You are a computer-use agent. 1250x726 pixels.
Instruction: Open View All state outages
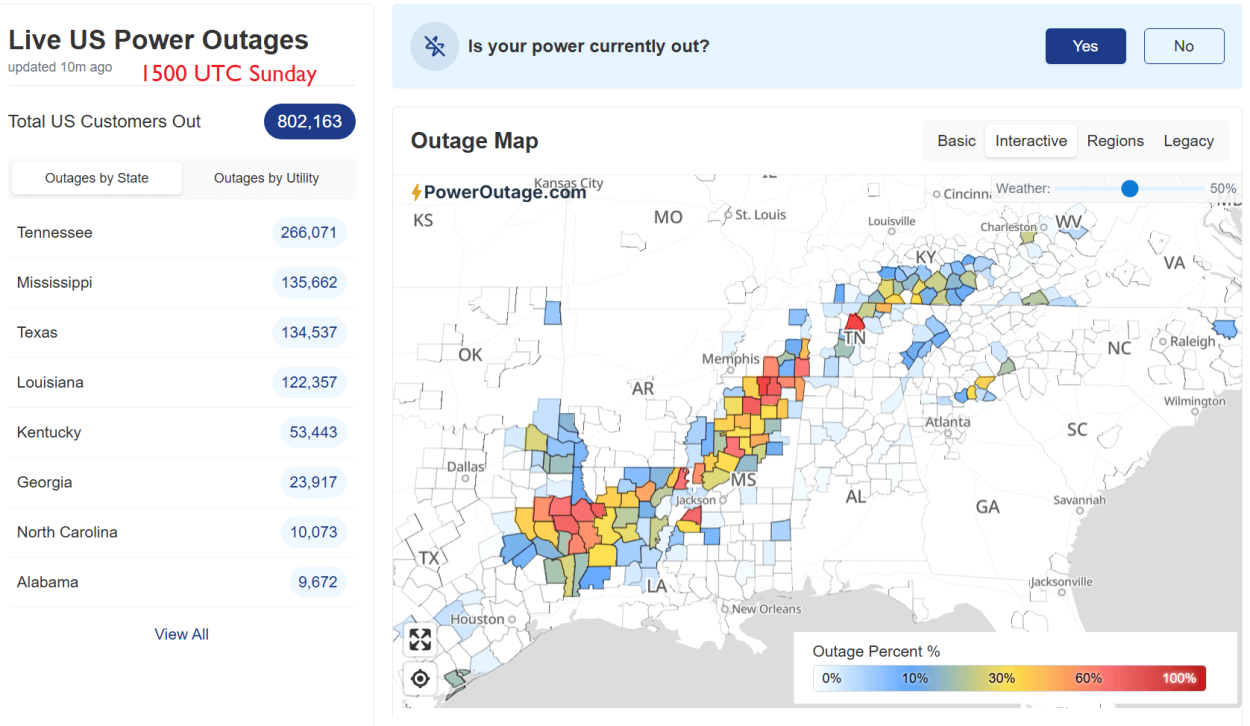[x=181, y=633]
